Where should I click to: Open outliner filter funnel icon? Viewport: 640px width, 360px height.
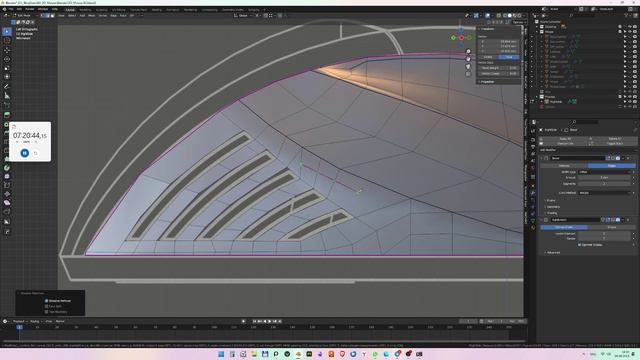[626, 16]
